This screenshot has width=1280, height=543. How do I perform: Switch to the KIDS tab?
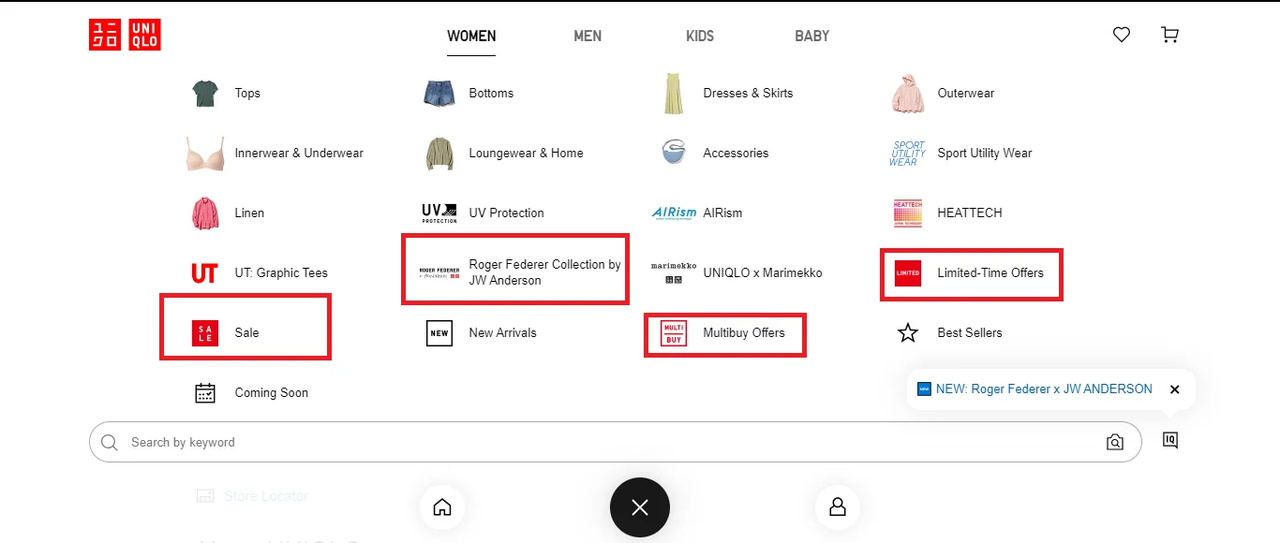pyautogui.click(x=700, y=36)
